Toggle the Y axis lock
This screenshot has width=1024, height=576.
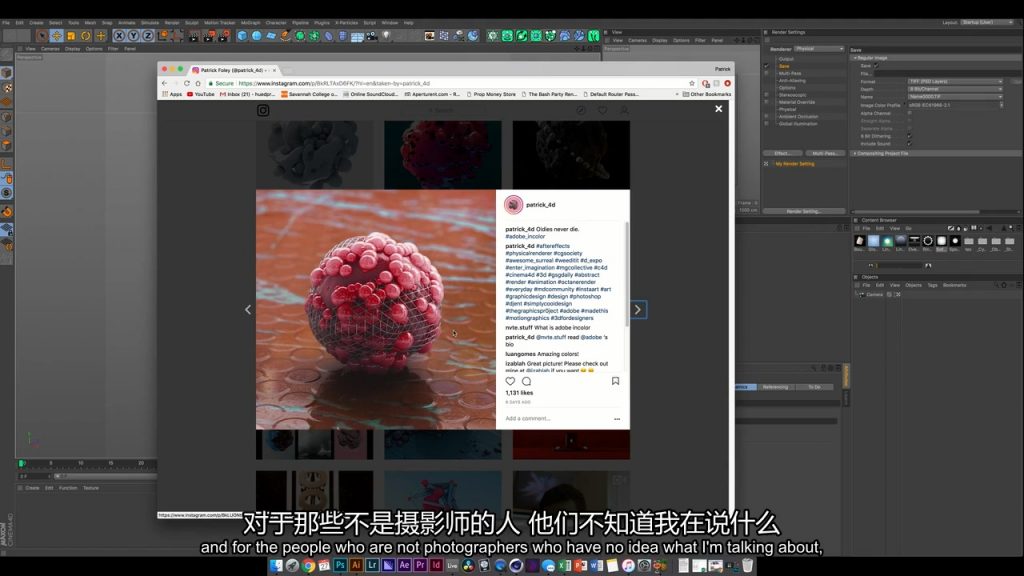point(133,36)
